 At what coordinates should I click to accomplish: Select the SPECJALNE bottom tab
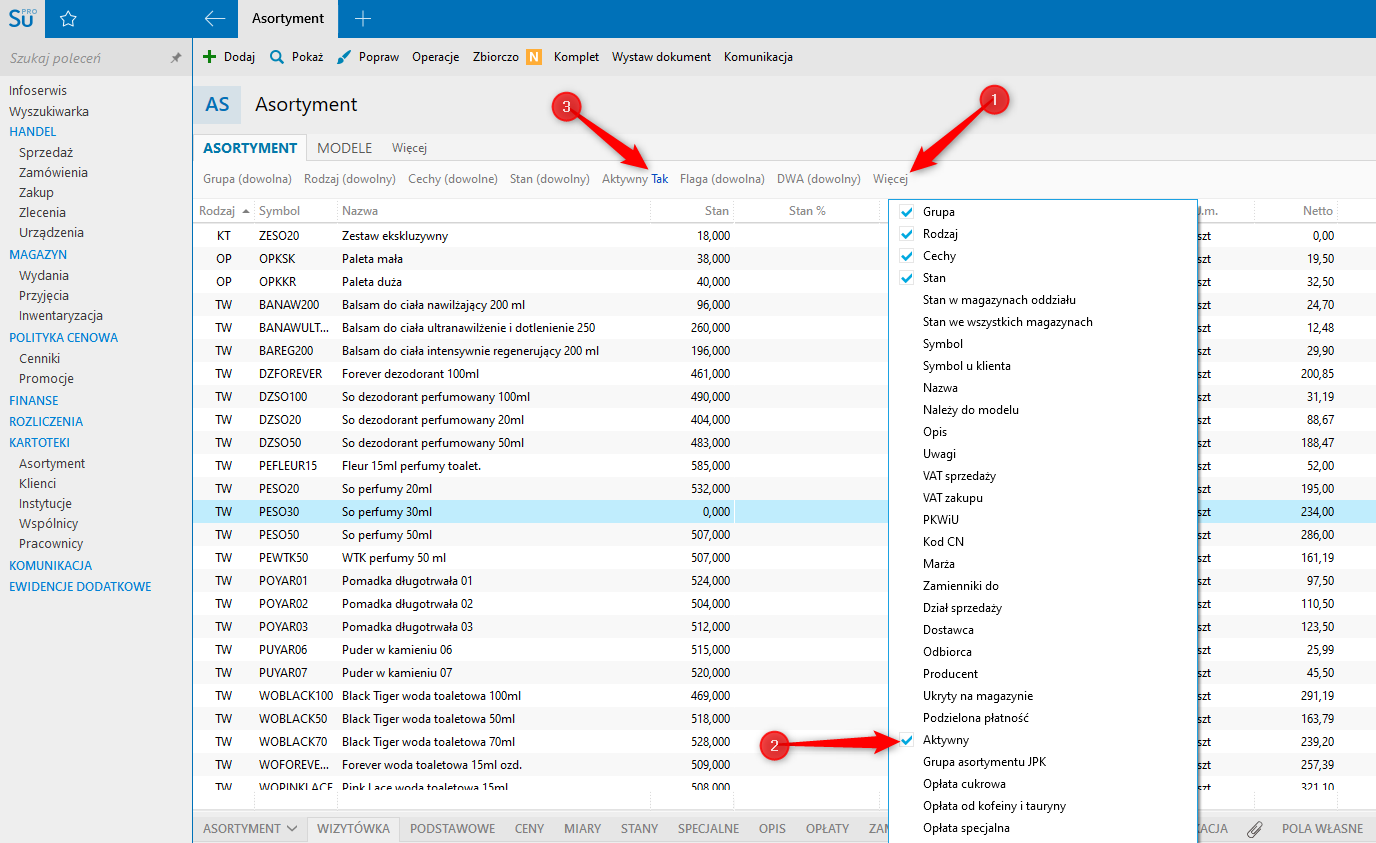tap(708, 828)
